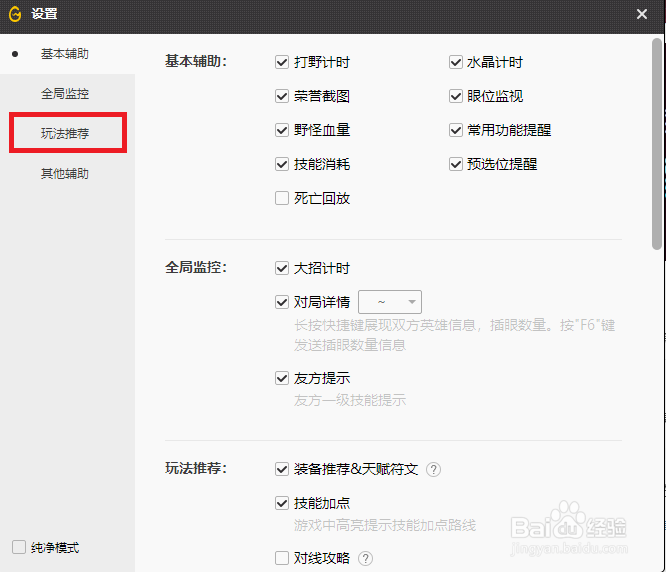Image resolution: width=666 pixels, height=572 pixels.
Task: Uncheck the 预选位提醒 checkbox
Action: click(456, 164)
